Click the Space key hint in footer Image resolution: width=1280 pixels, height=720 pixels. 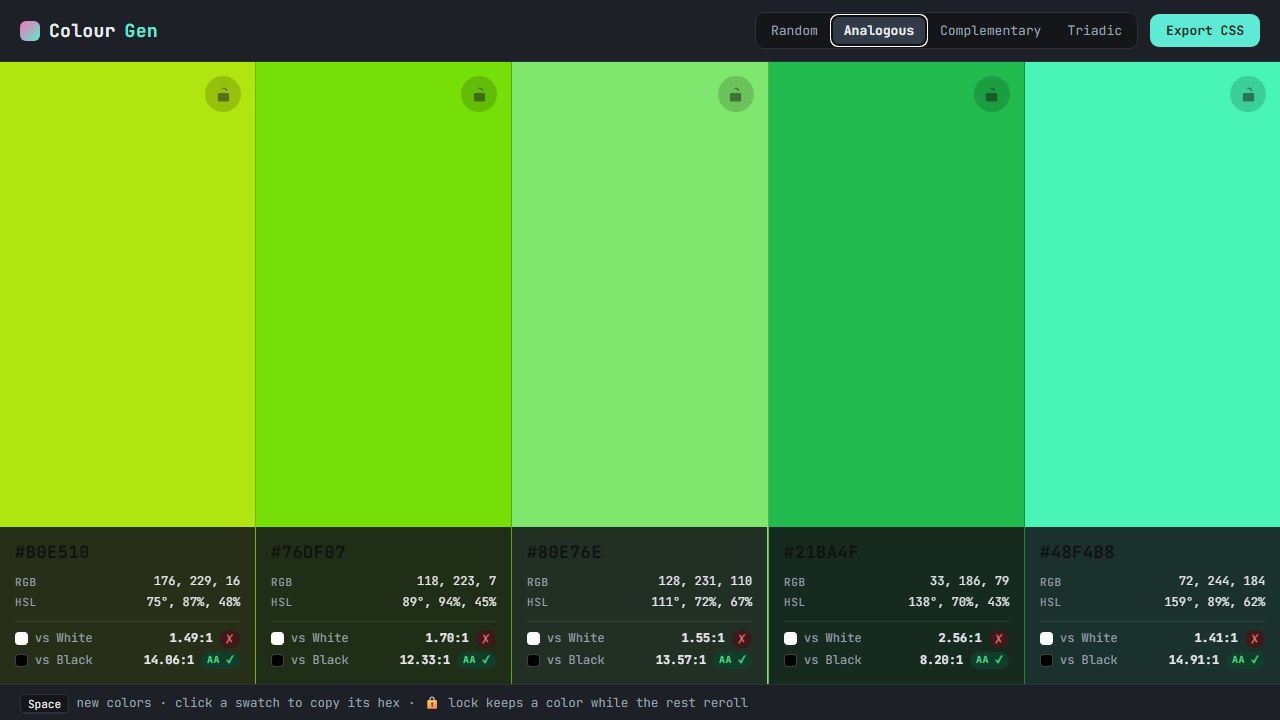tap(44, 704)
